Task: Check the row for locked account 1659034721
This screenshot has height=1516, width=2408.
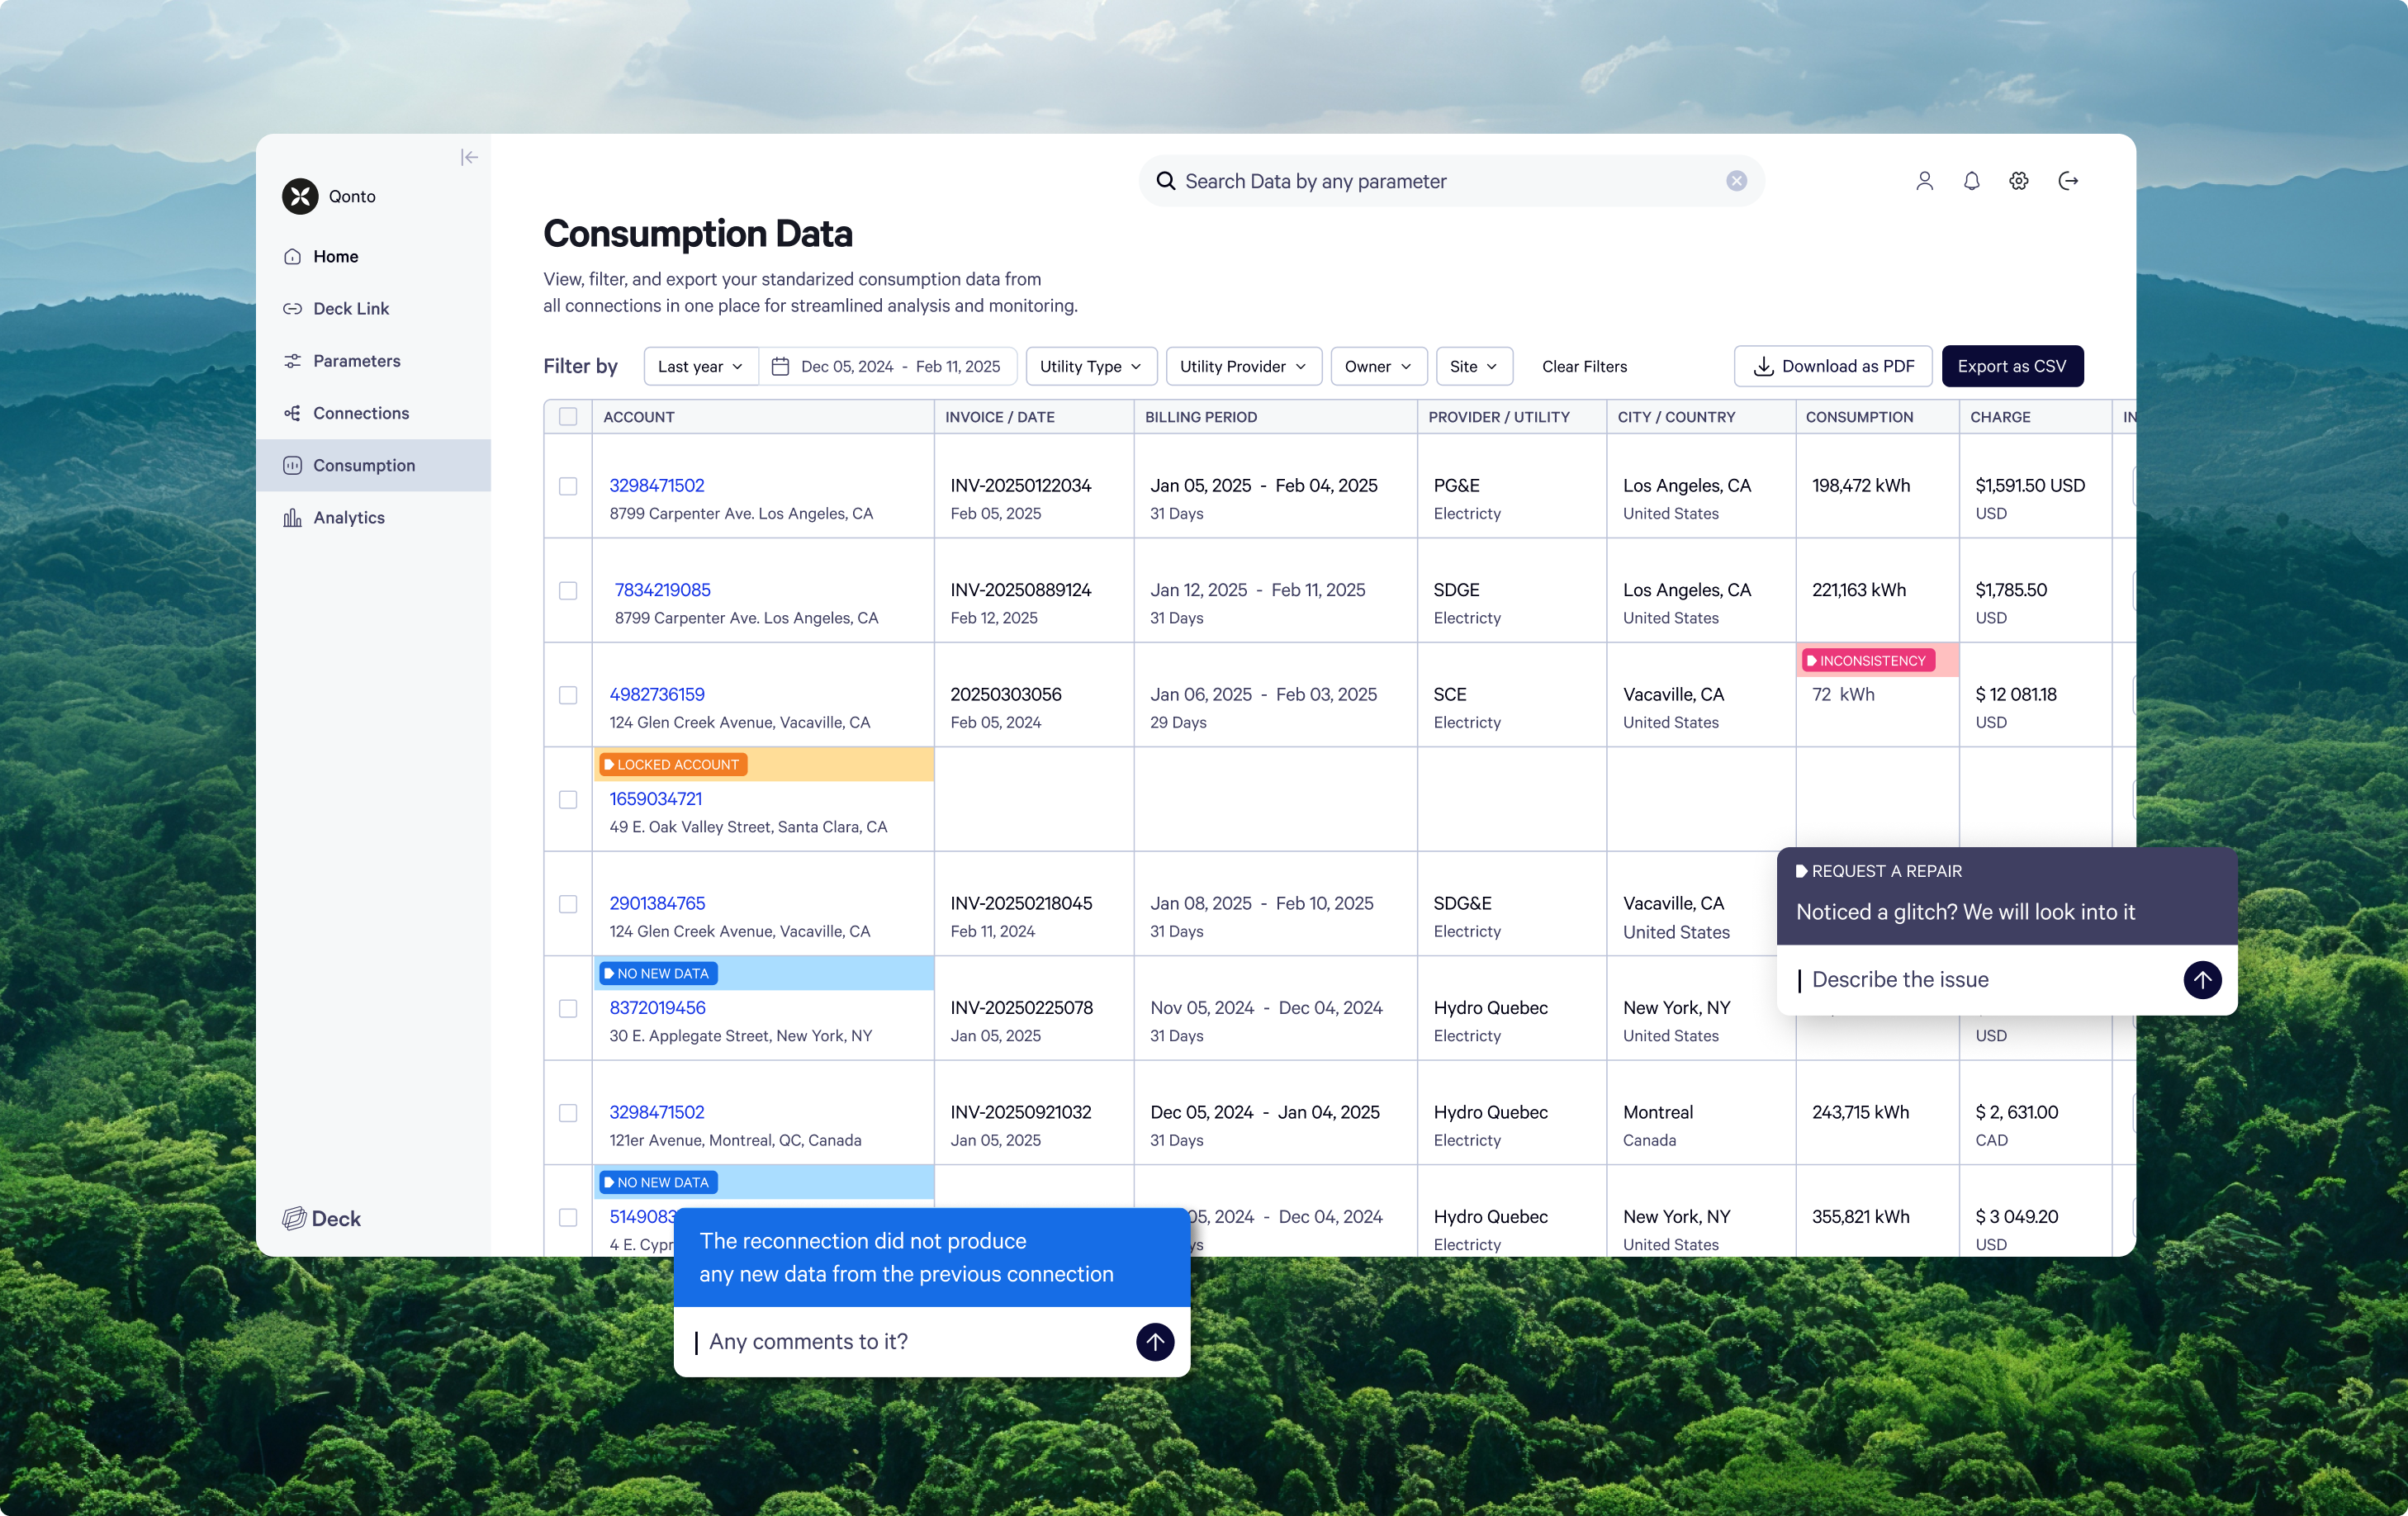Action: [x=567, y=799]
